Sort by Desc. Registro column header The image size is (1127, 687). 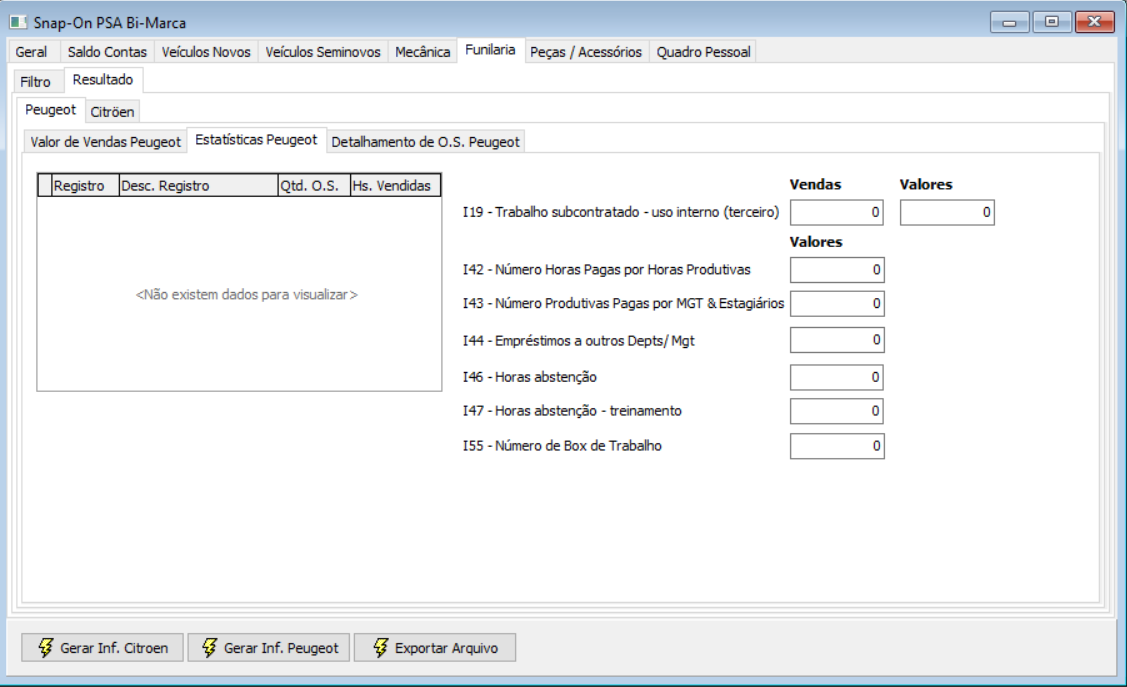[198, 185]
